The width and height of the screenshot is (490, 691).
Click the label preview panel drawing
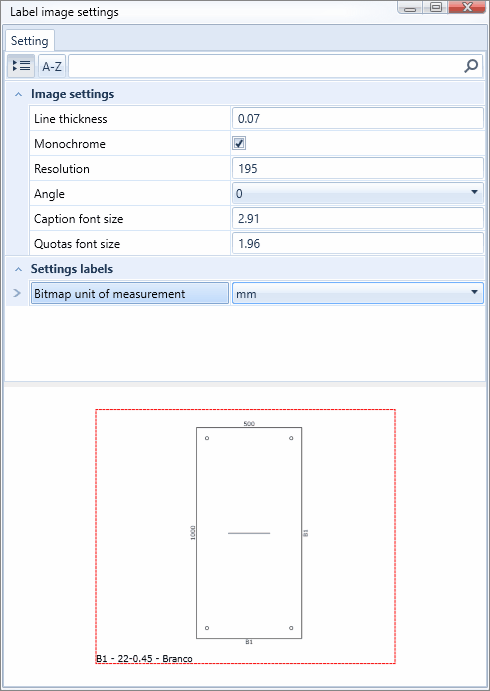(x=245, y=536)
